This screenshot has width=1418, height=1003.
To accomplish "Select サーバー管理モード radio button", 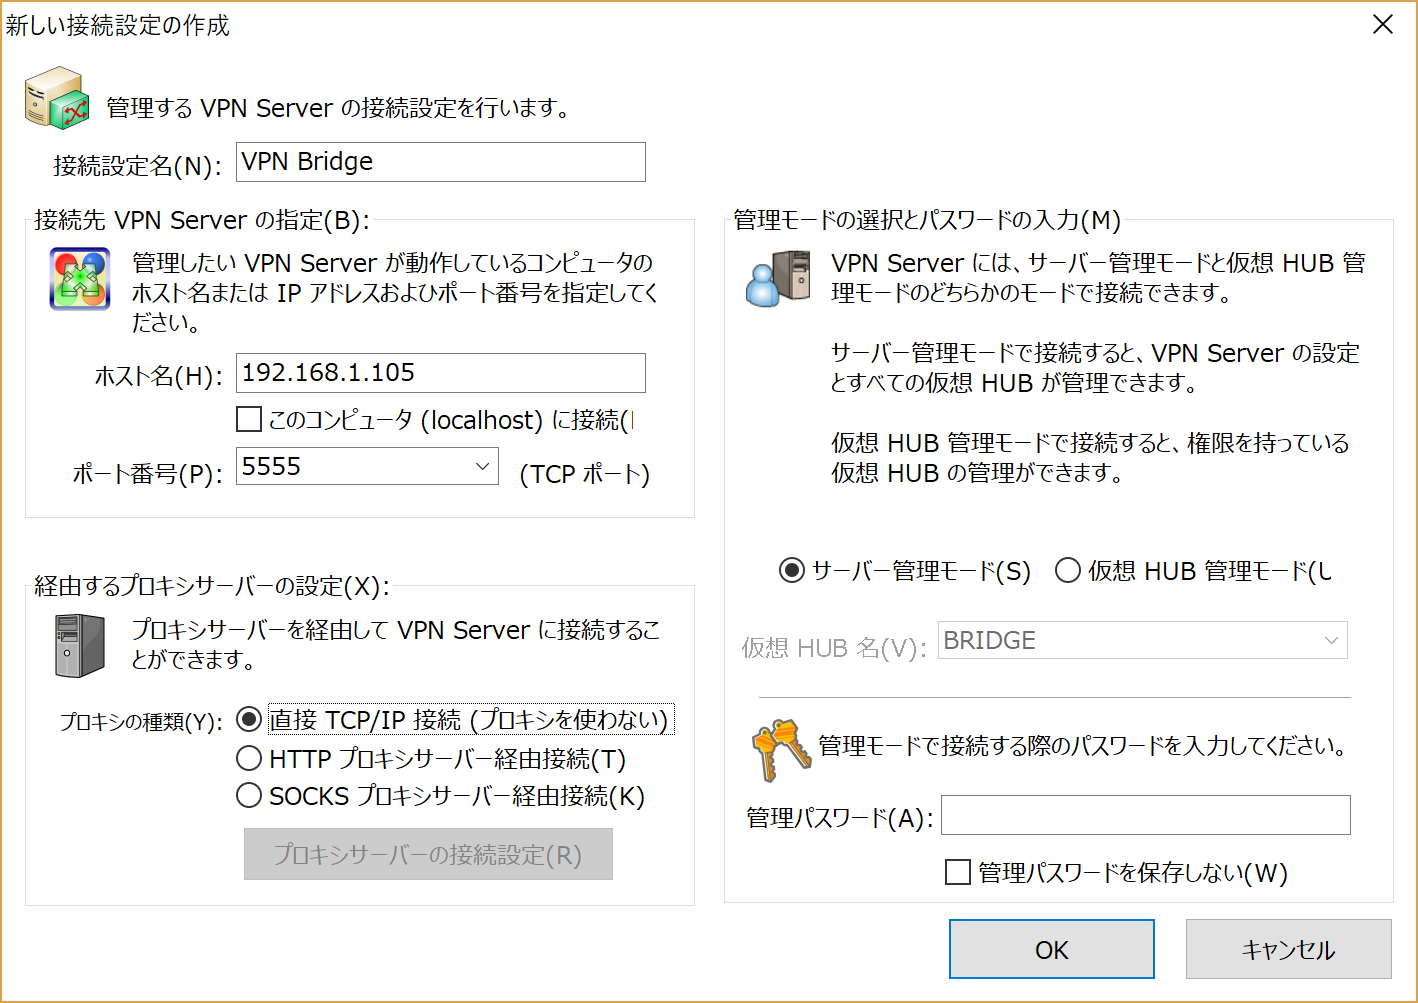I will (790, 570).
